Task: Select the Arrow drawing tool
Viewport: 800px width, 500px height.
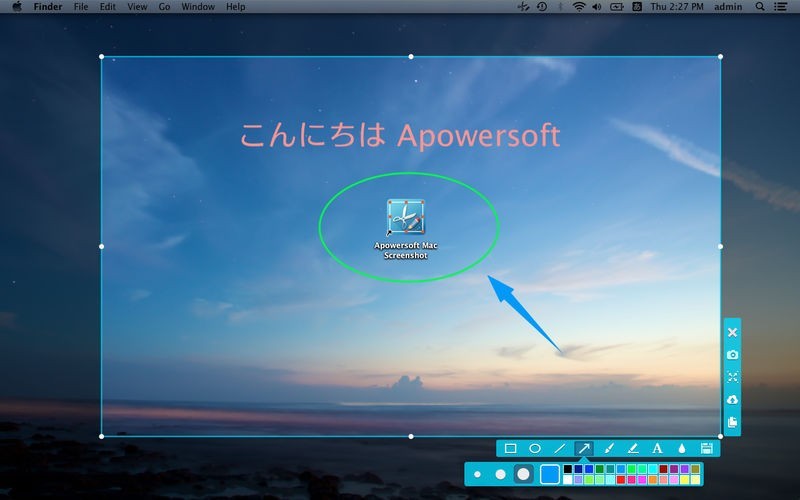Action: click(x=584, y=448)
